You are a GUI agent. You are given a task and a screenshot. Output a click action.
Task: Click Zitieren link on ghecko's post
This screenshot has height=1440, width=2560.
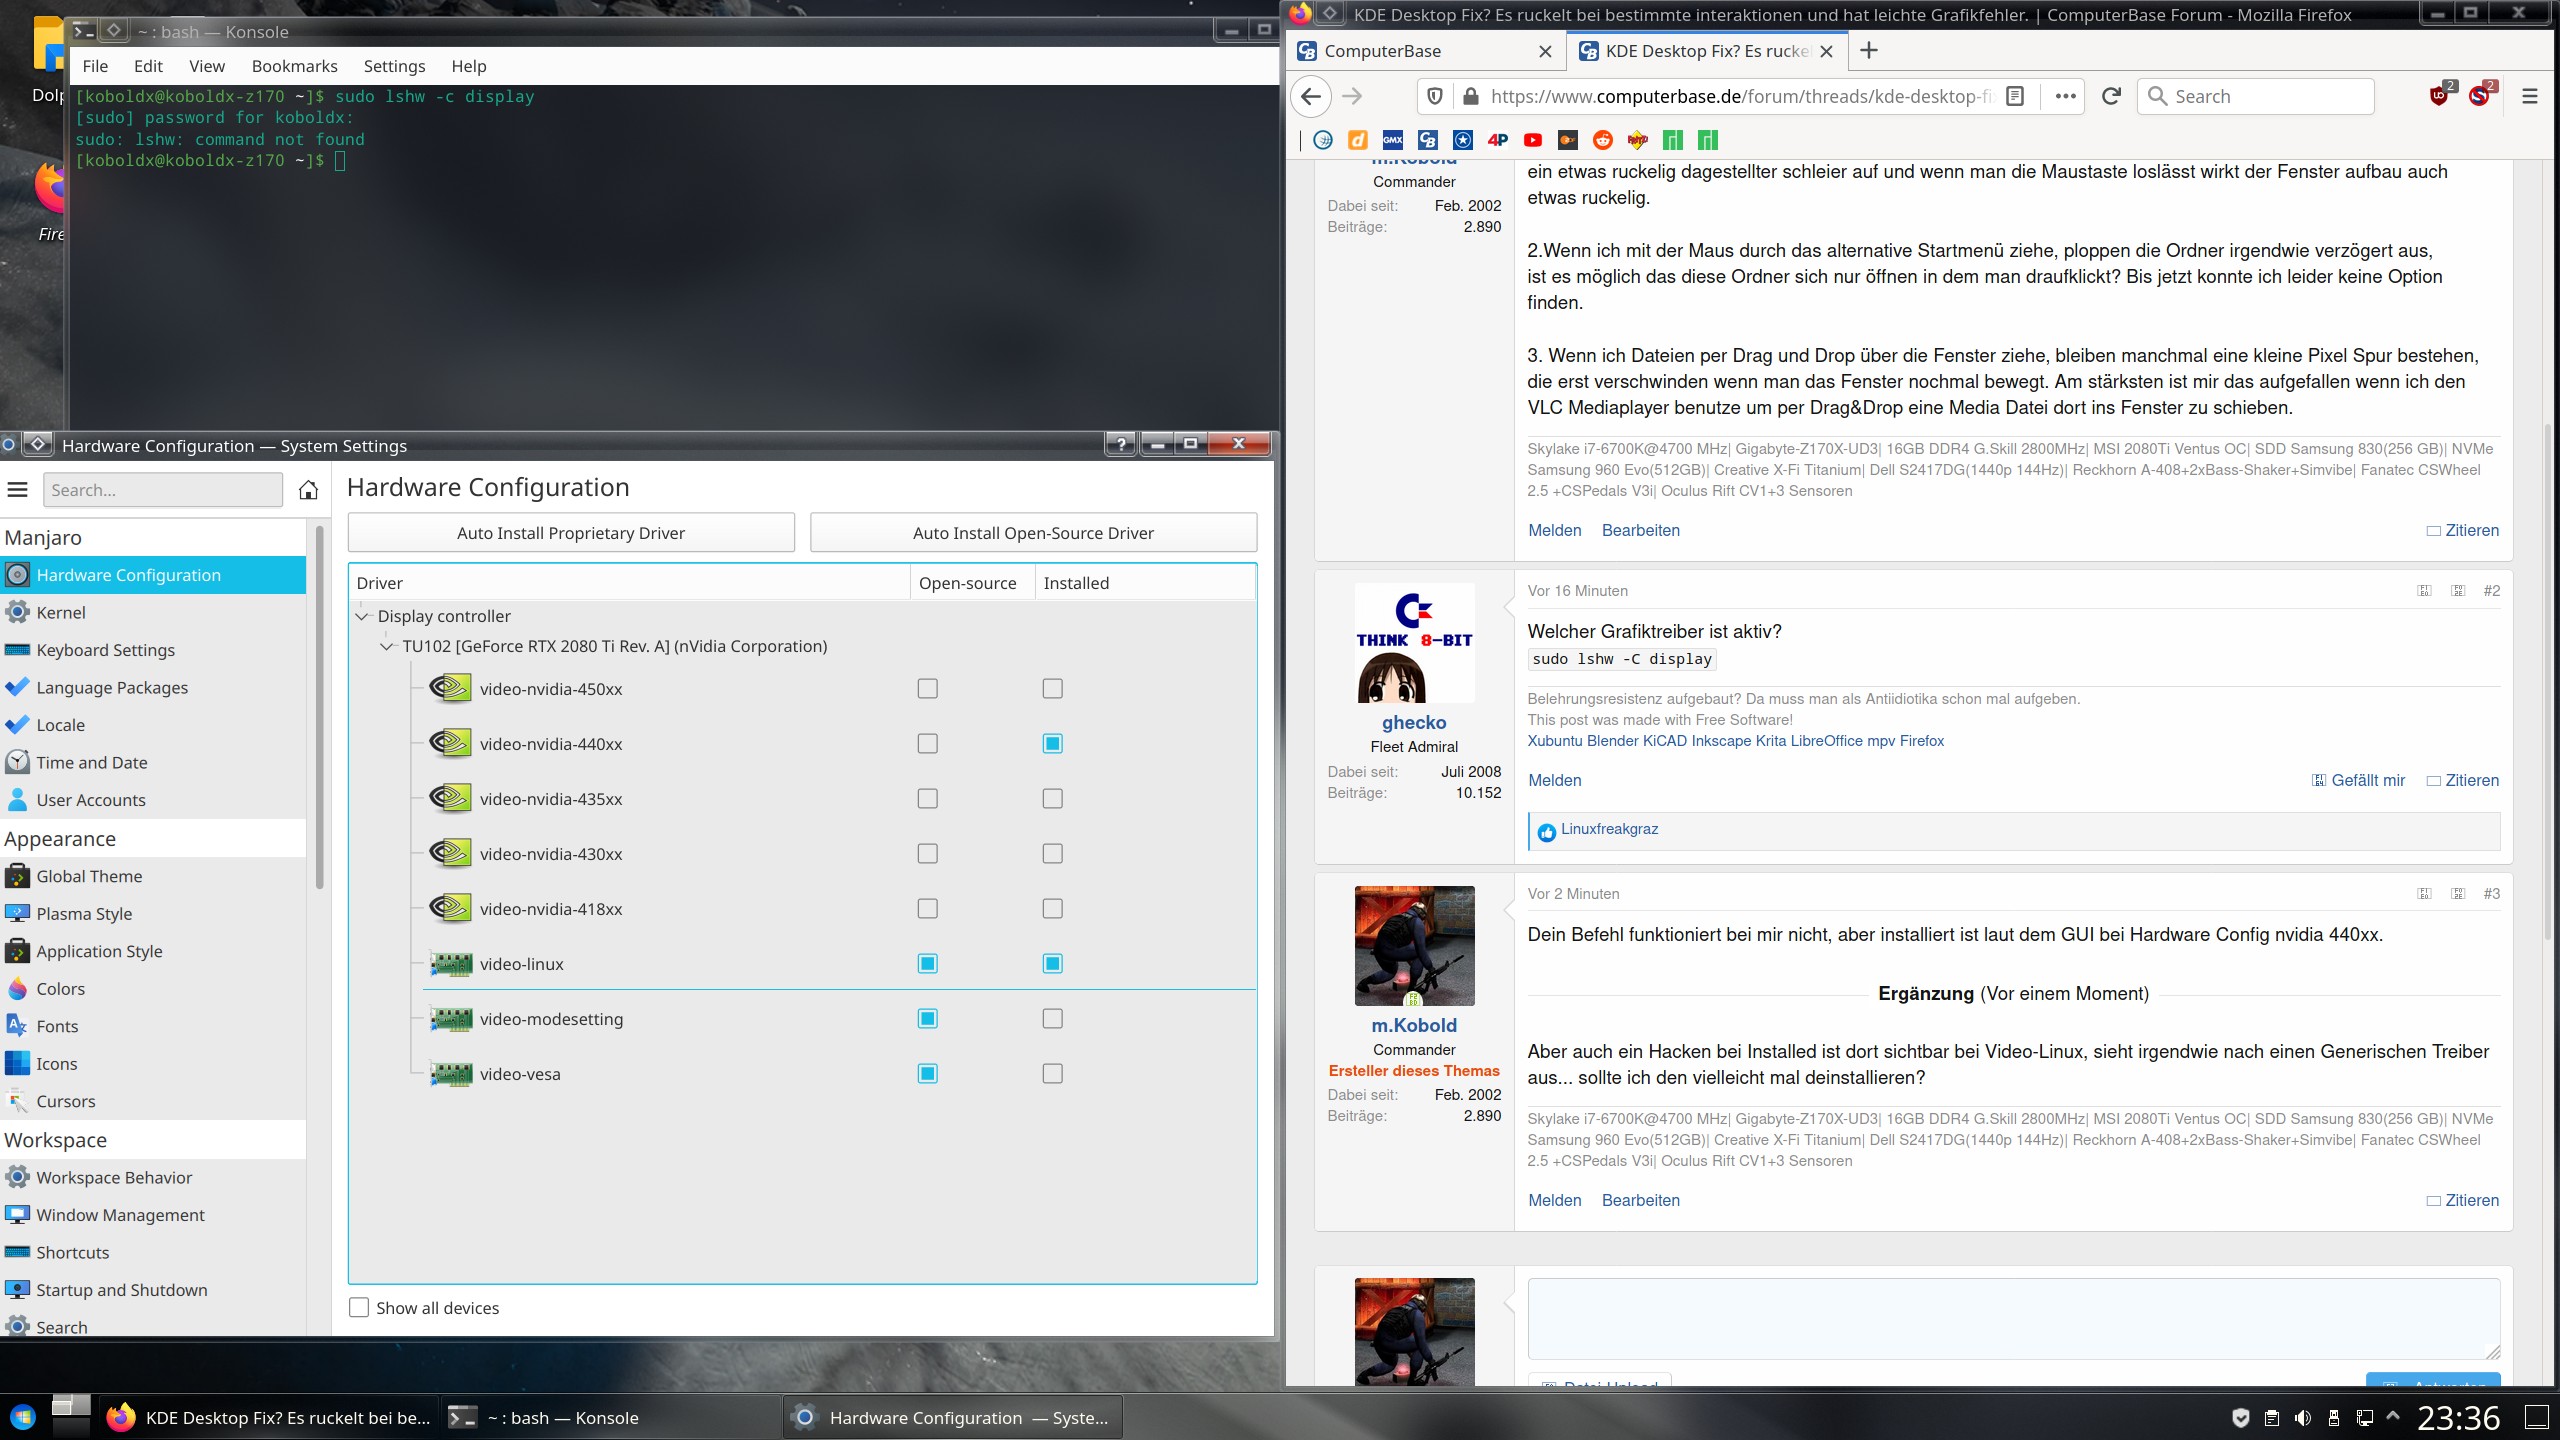(2471, 781)
